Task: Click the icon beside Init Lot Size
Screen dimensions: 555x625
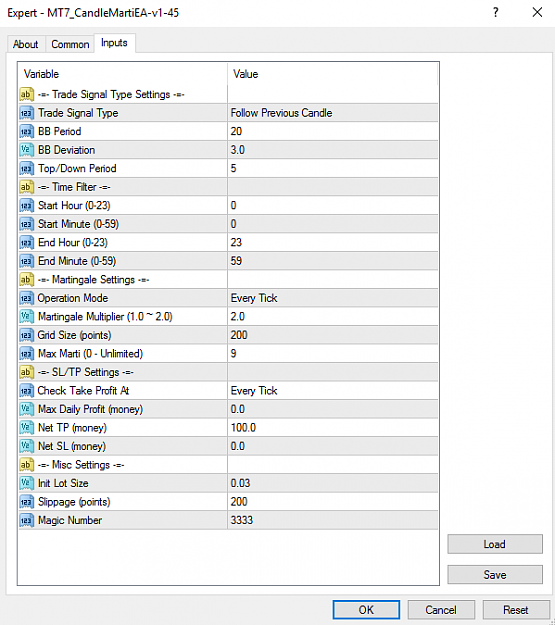Action: [26, 483]
